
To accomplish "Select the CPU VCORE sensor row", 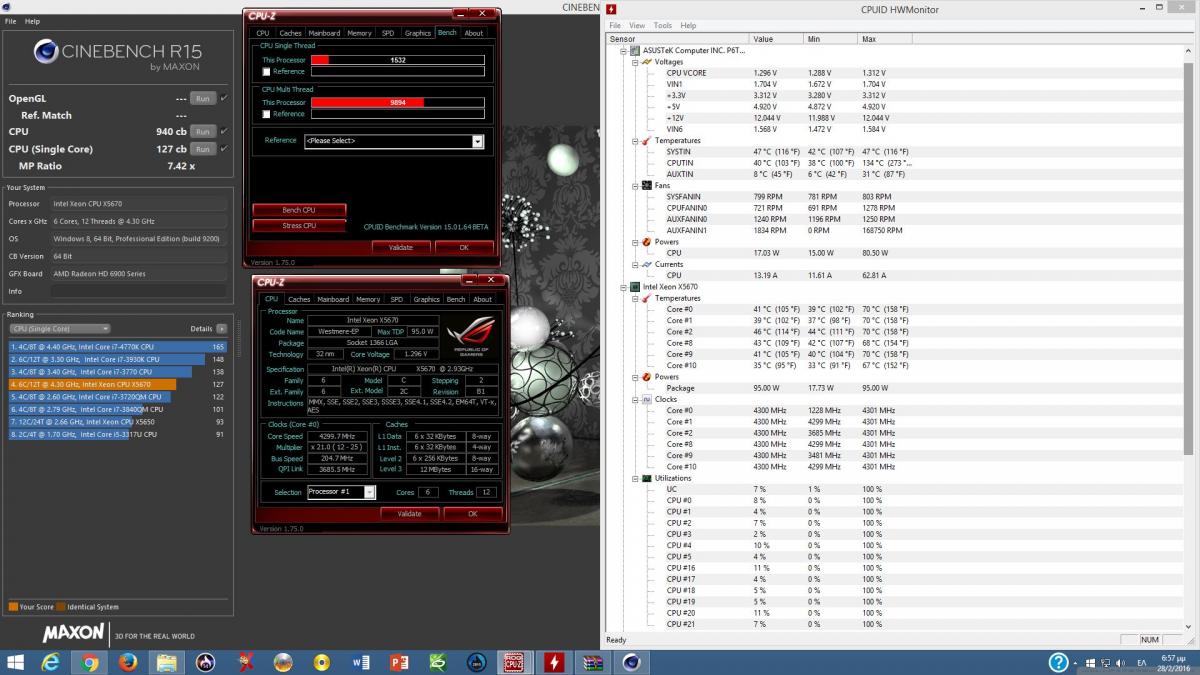I will tap(895, 73).
